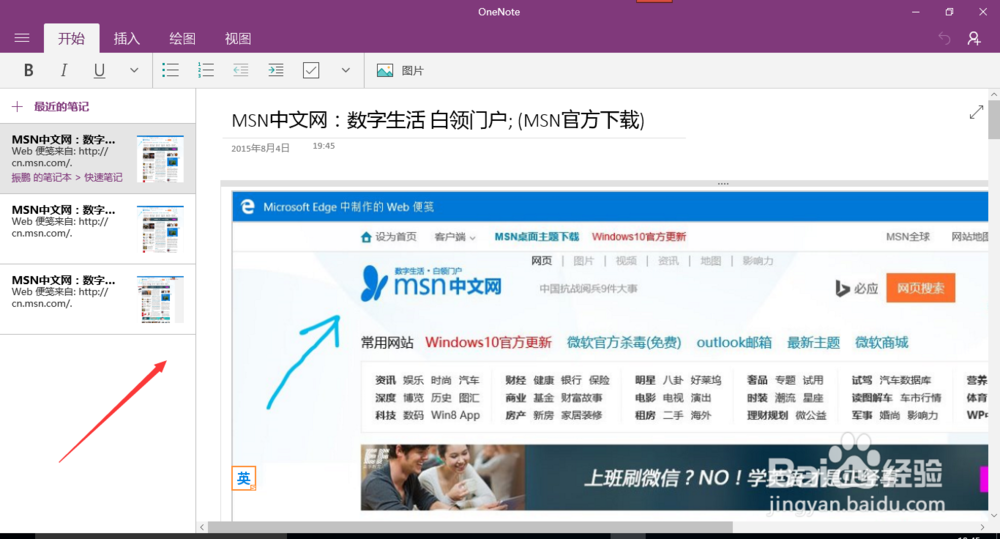Open MSN桌面主题下载 link
Screen dimensions: 1000x539
[536, 237]
